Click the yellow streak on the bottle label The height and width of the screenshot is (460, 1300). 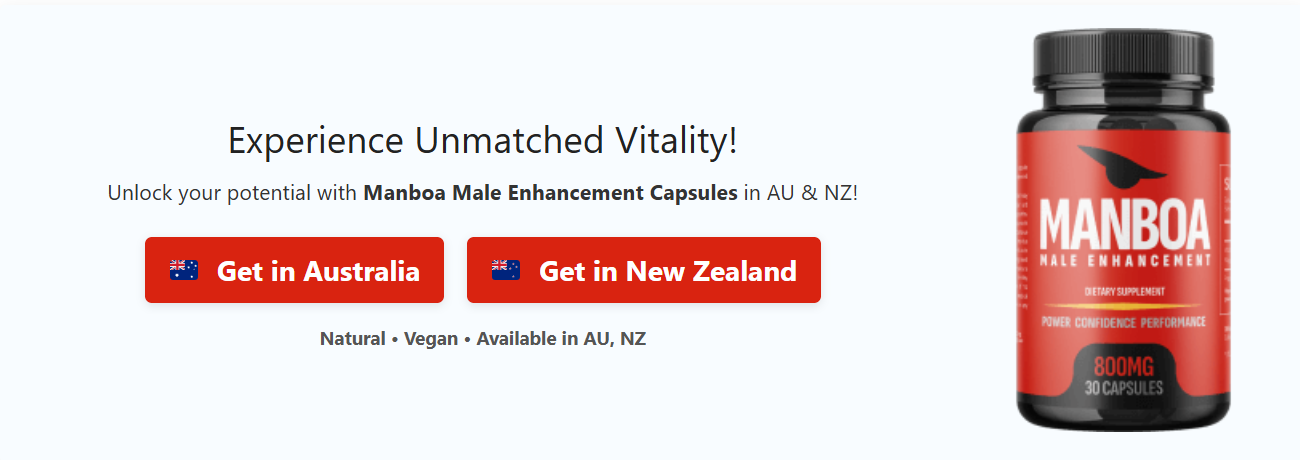1123,305
